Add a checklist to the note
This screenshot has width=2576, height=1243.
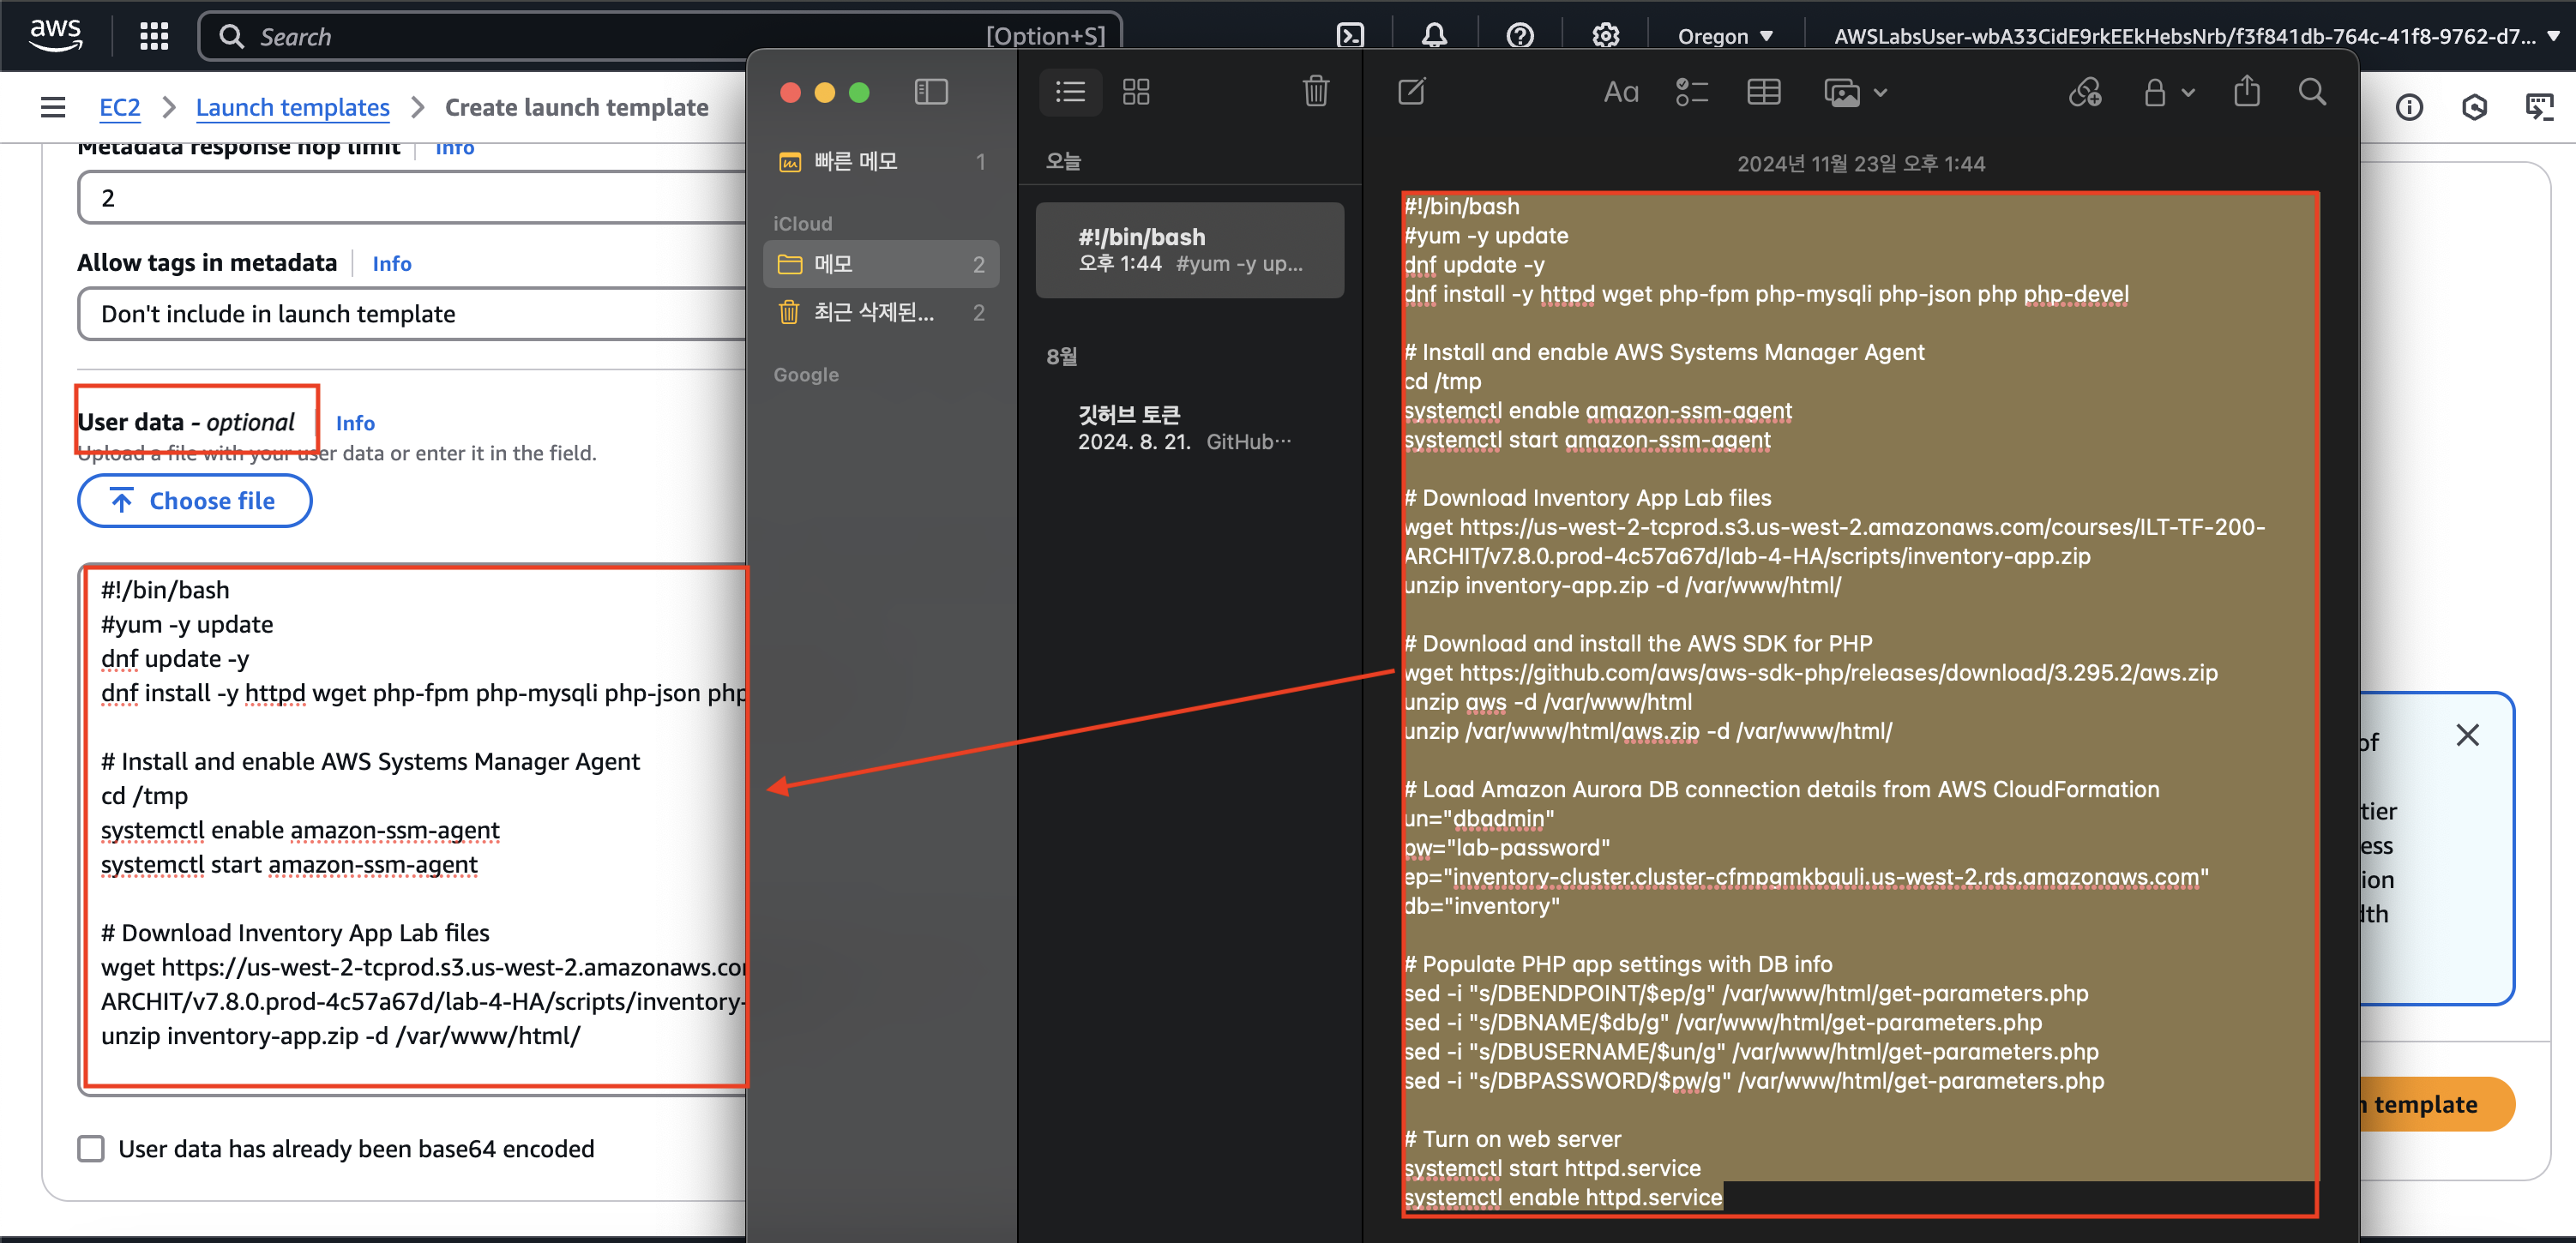click(x=1691, y=92)
